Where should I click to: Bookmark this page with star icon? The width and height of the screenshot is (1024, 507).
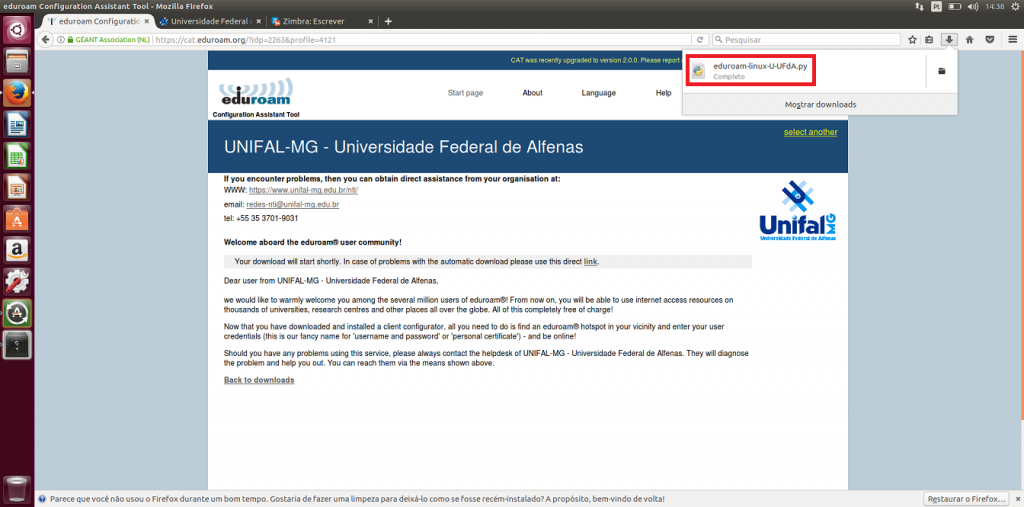tap(912, 40)
